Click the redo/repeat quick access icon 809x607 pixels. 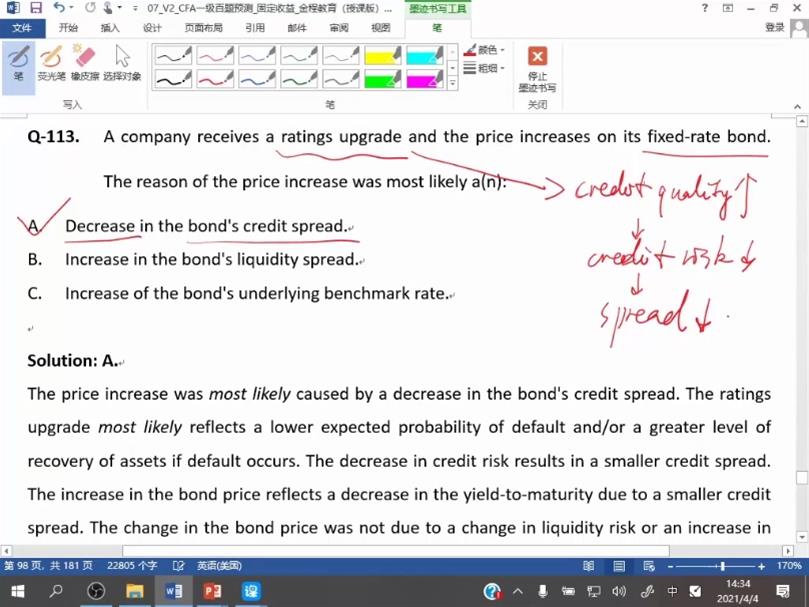click(90, 8)
